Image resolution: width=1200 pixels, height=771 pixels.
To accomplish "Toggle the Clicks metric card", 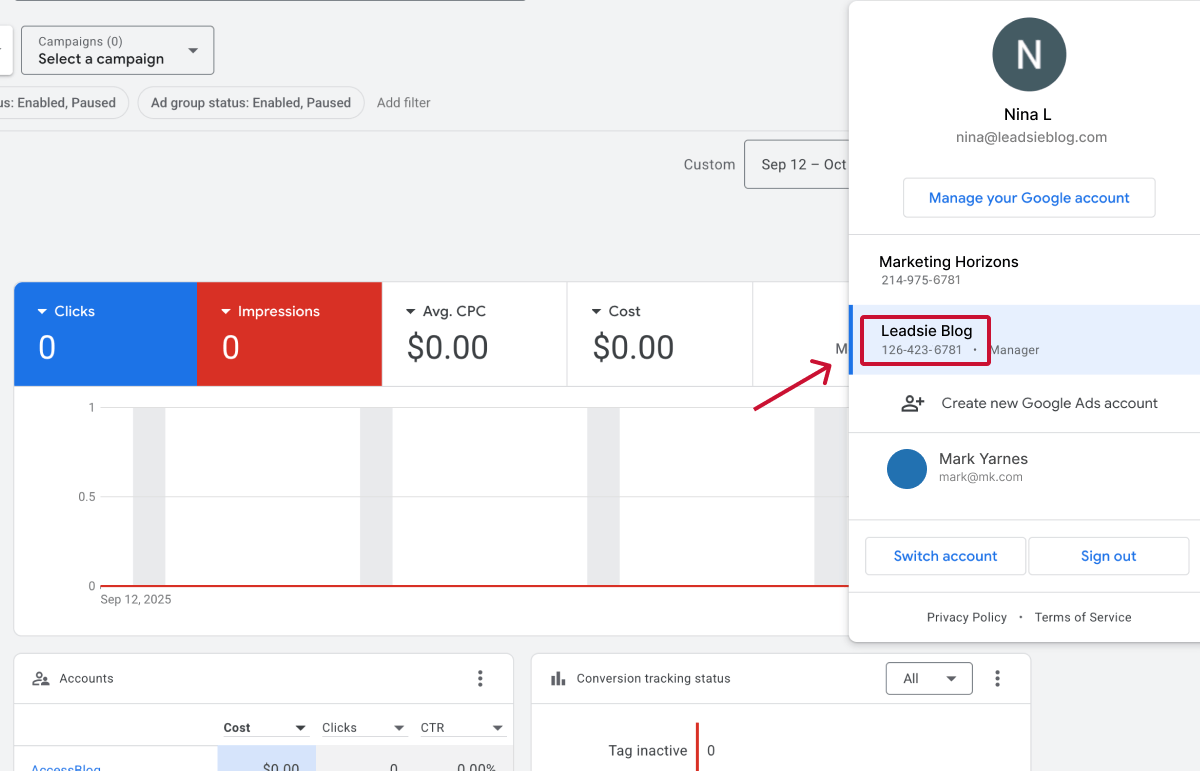I will click(105, 333).
